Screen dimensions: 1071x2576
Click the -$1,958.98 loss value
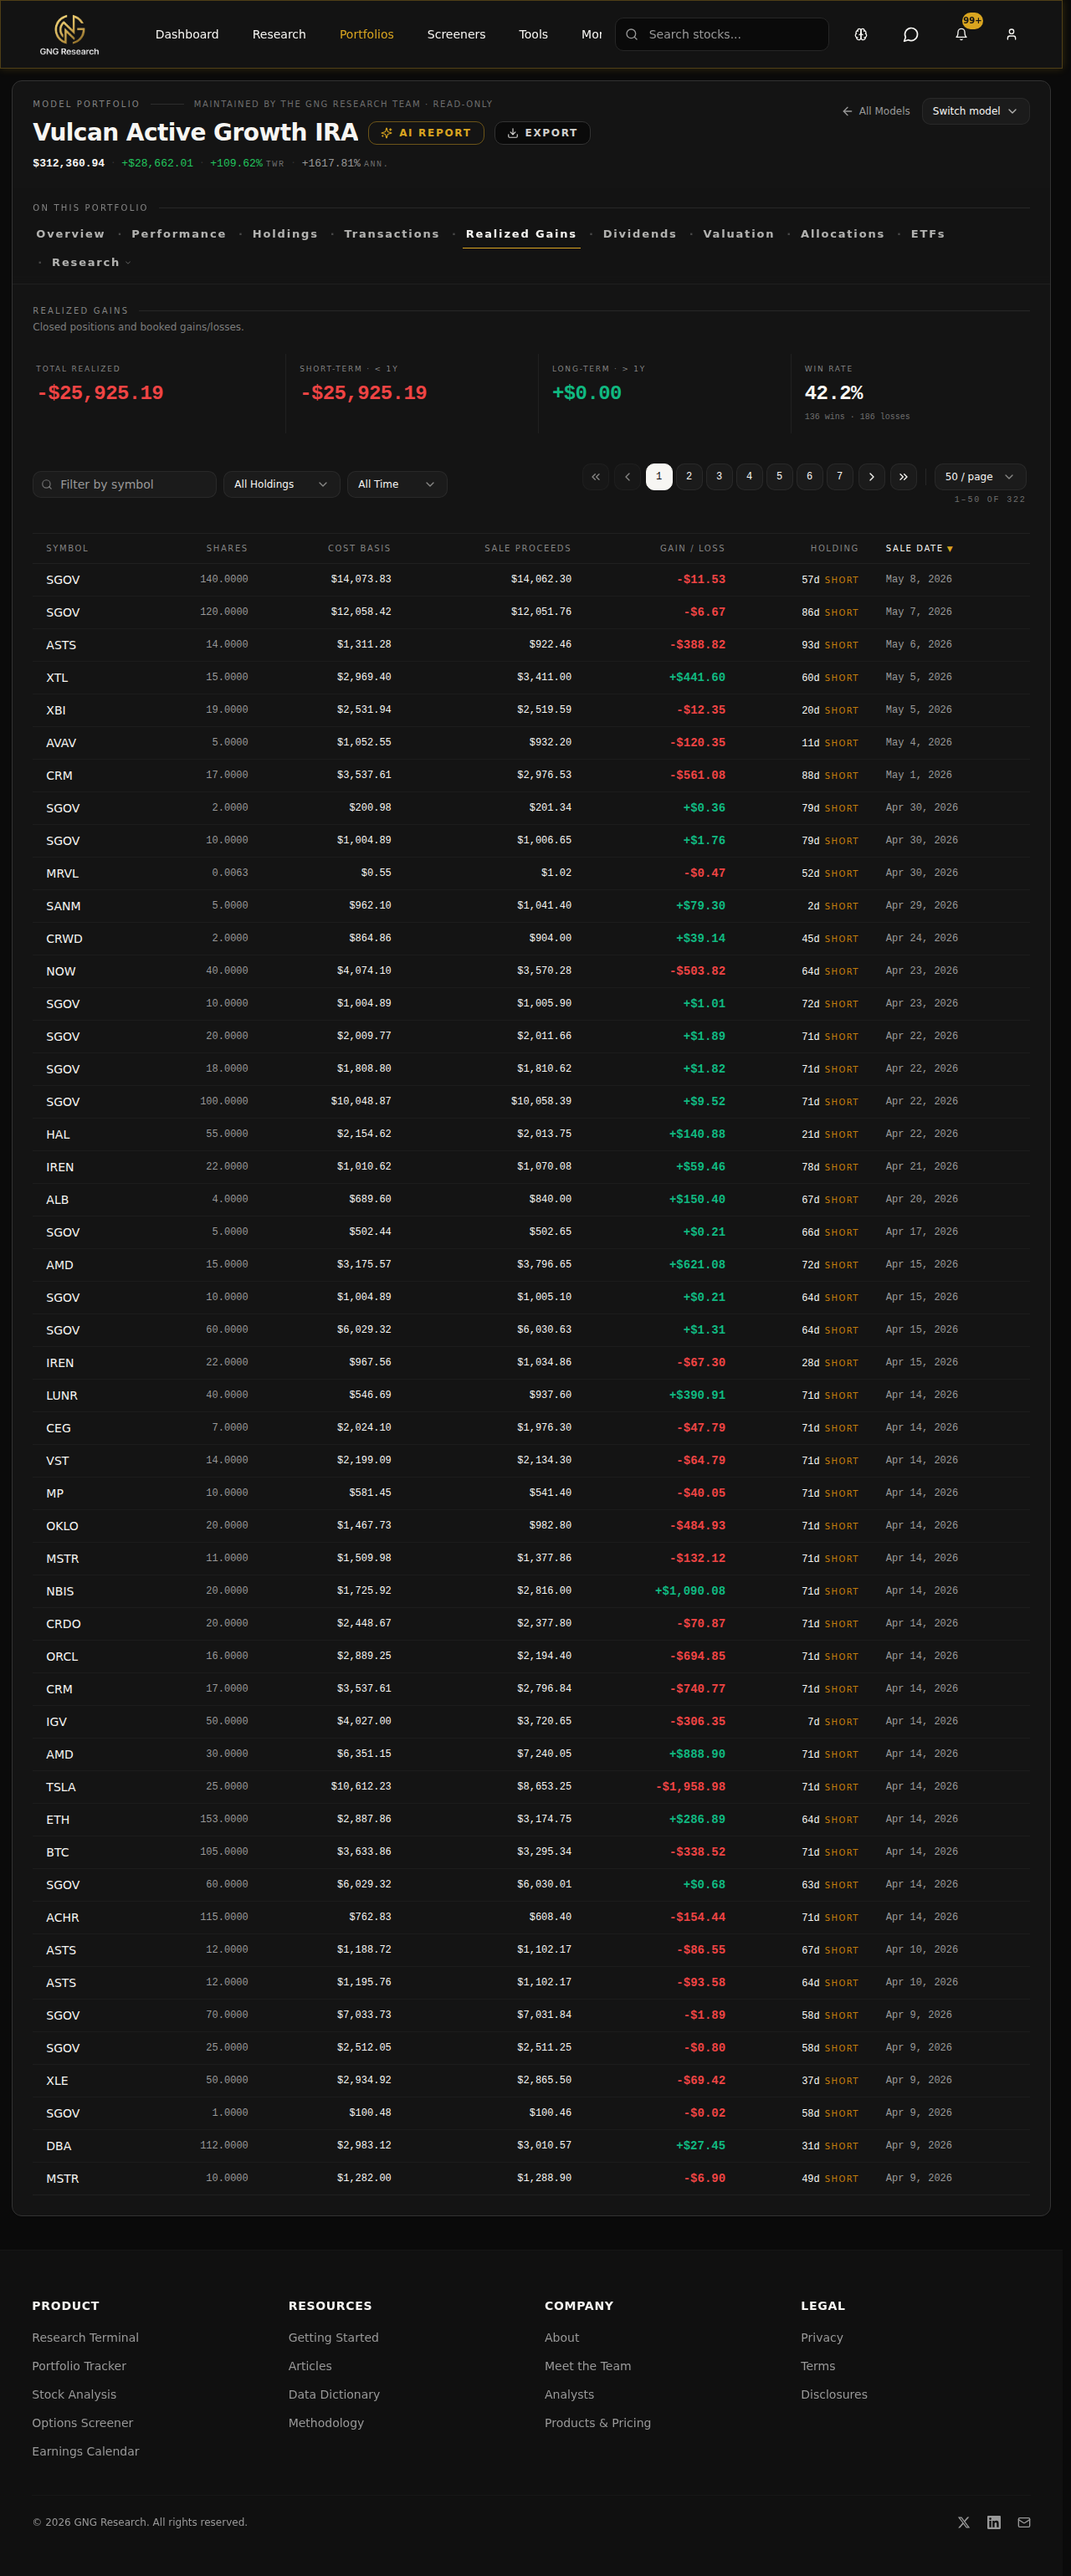pos(691,1787)
